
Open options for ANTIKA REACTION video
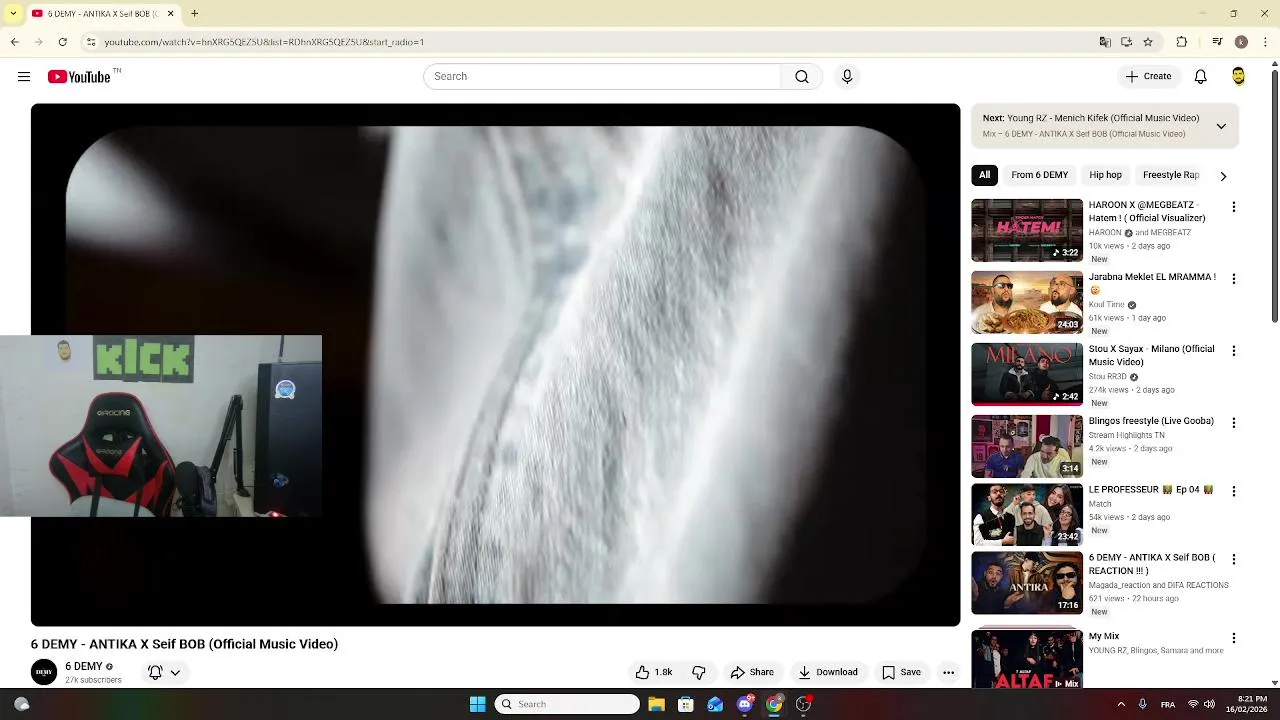pos(1233,559)
